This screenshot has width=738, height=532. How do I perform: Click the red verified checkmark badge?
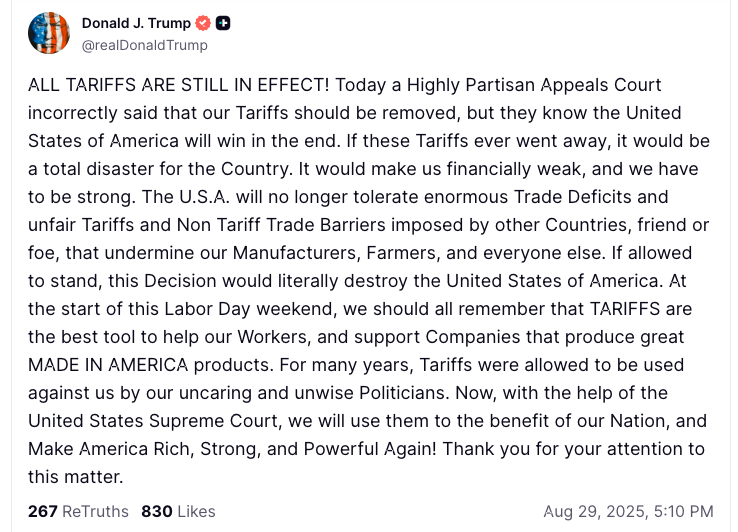coord(203,23)
